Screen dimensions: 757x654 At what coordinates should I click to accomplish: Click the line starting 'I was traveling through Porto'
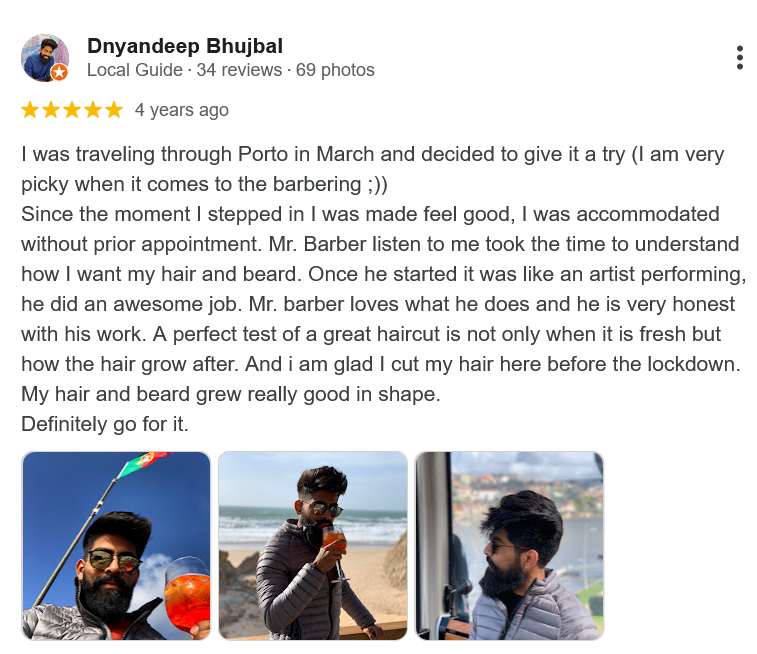click(x=373, y=154)
